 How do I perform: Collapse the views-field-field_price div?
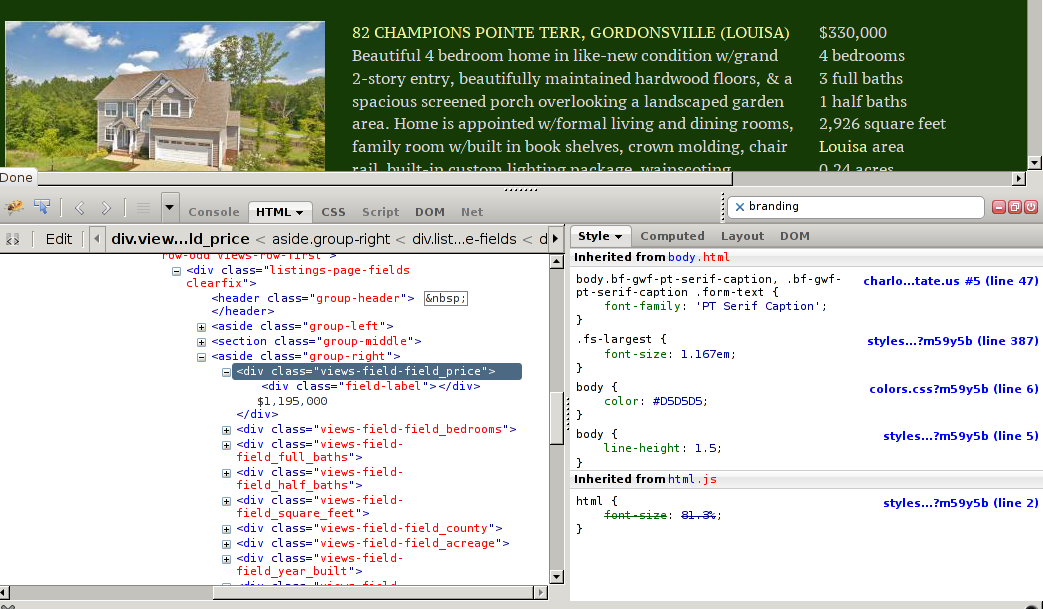pos(226,372)
